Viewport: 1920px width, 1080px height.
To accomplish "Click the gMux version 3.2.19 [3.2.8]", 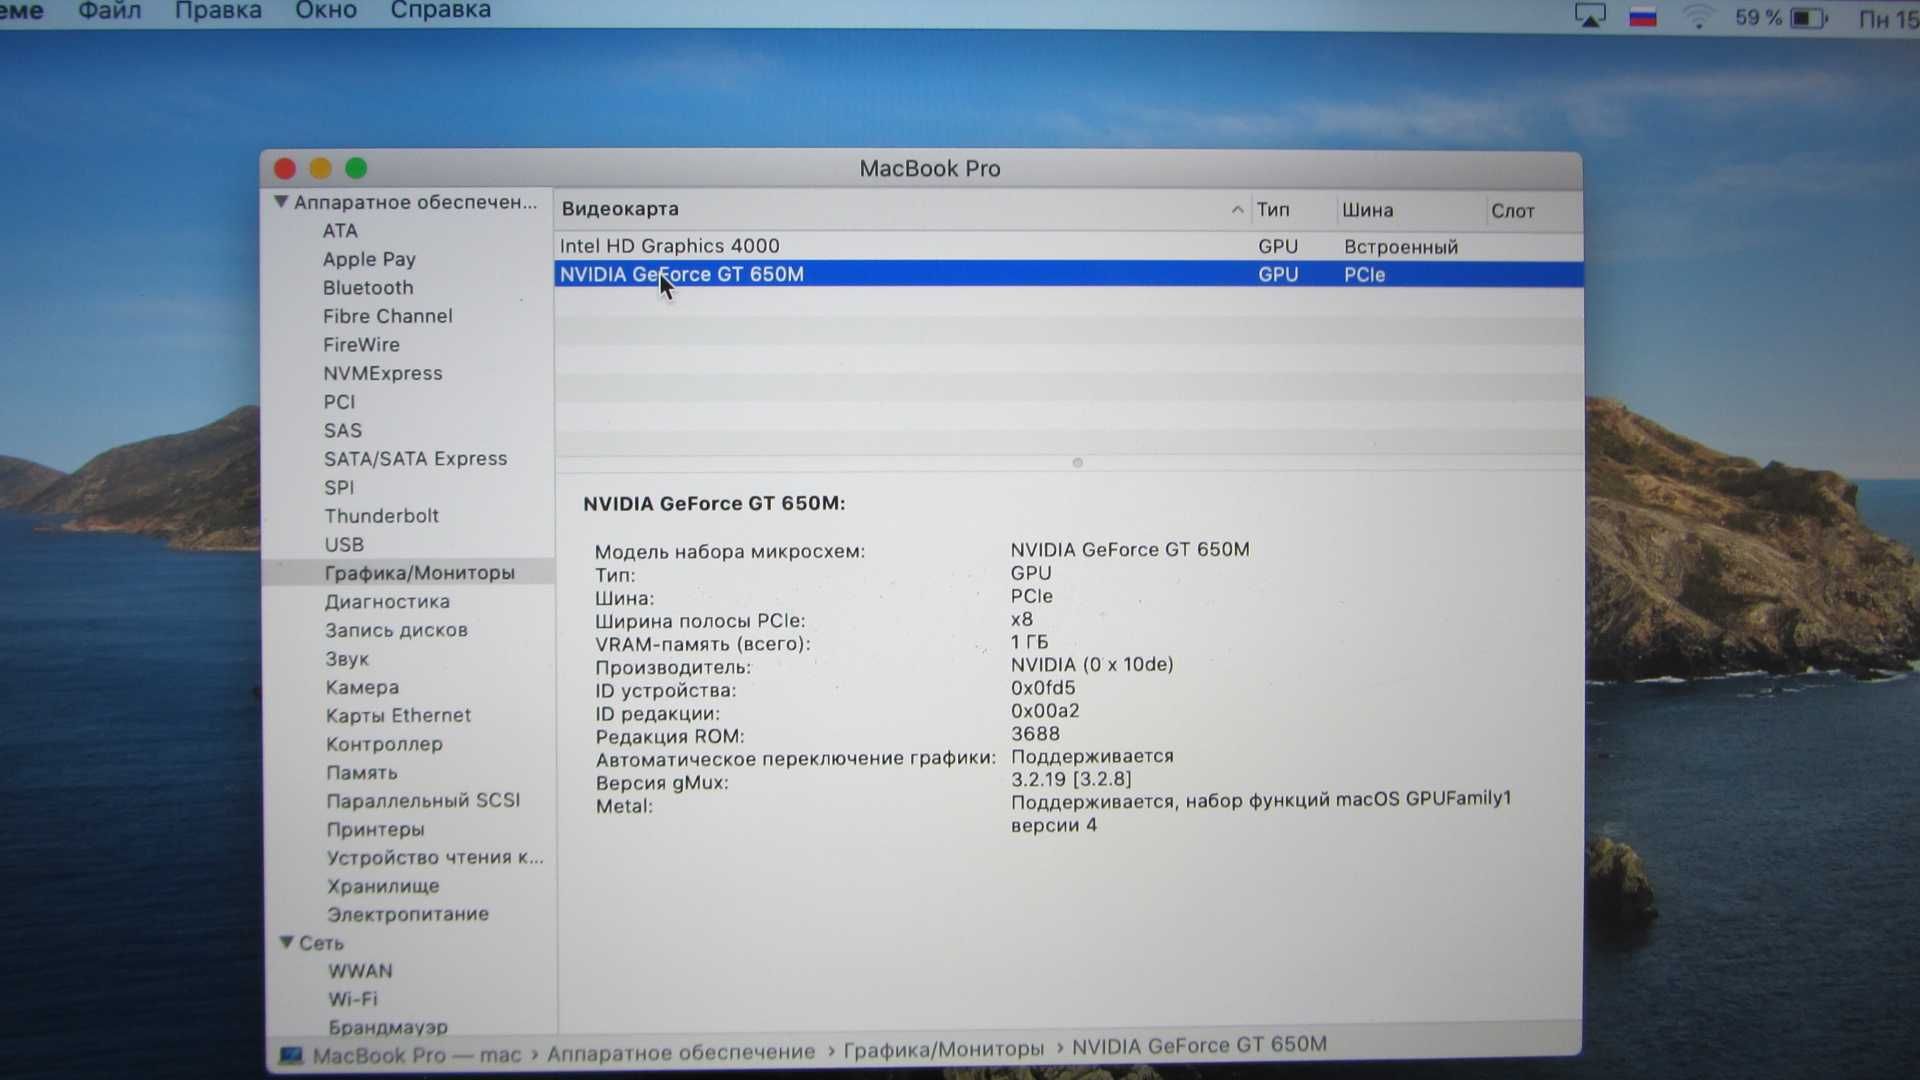I will 1071,779.
